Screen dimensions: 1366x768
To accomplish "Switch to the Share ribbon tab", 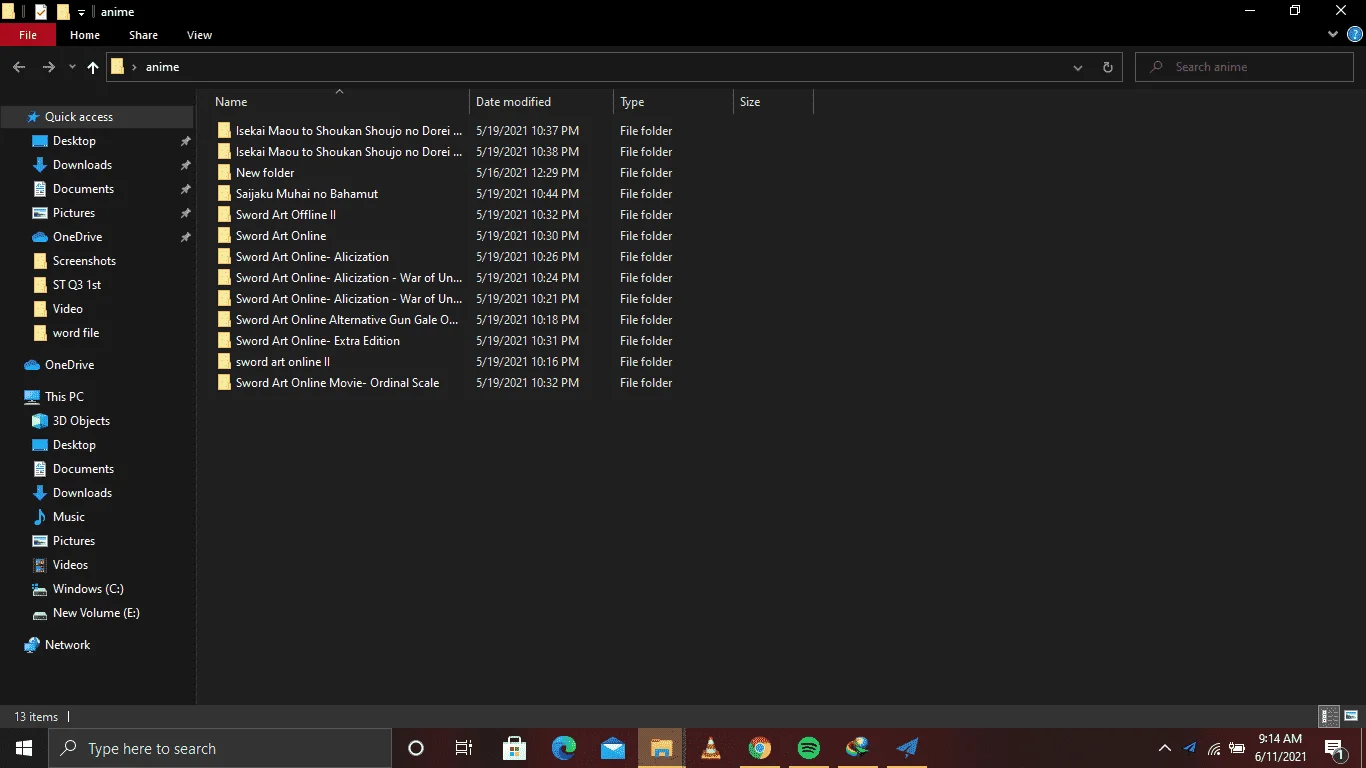I will tap(143, 35).
